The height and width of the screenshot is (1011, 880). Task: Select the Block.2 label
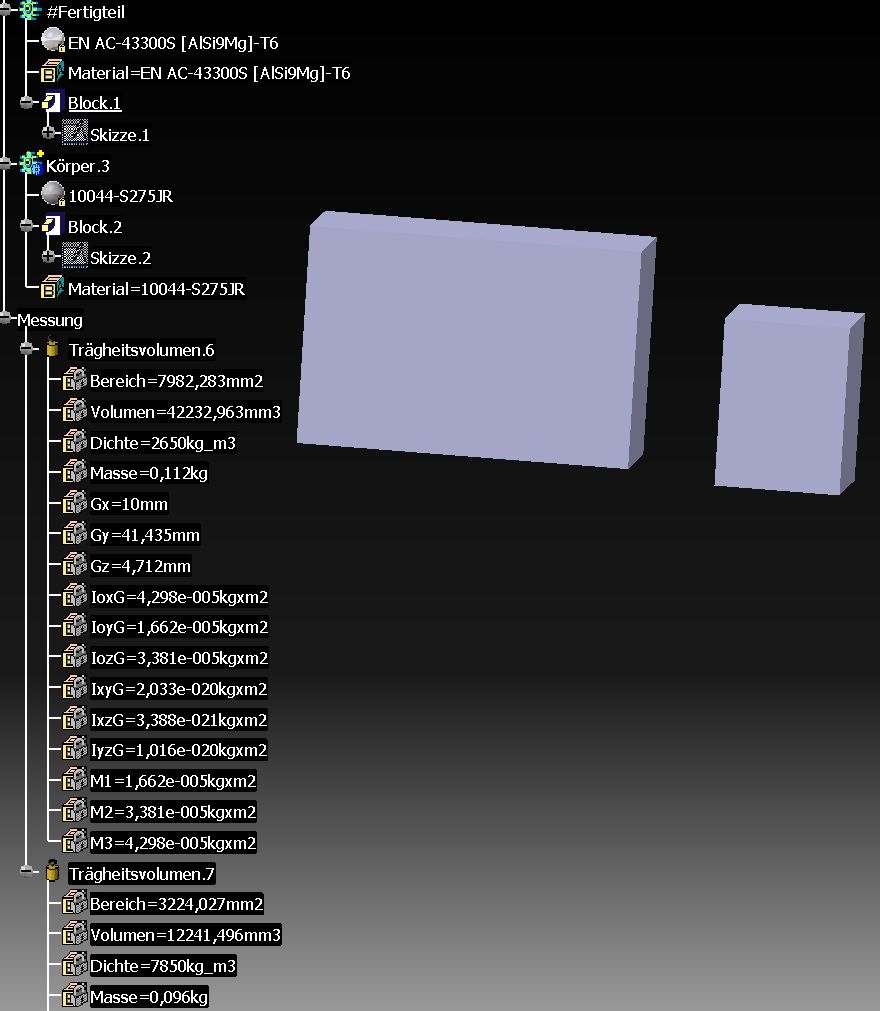(95, 227)
